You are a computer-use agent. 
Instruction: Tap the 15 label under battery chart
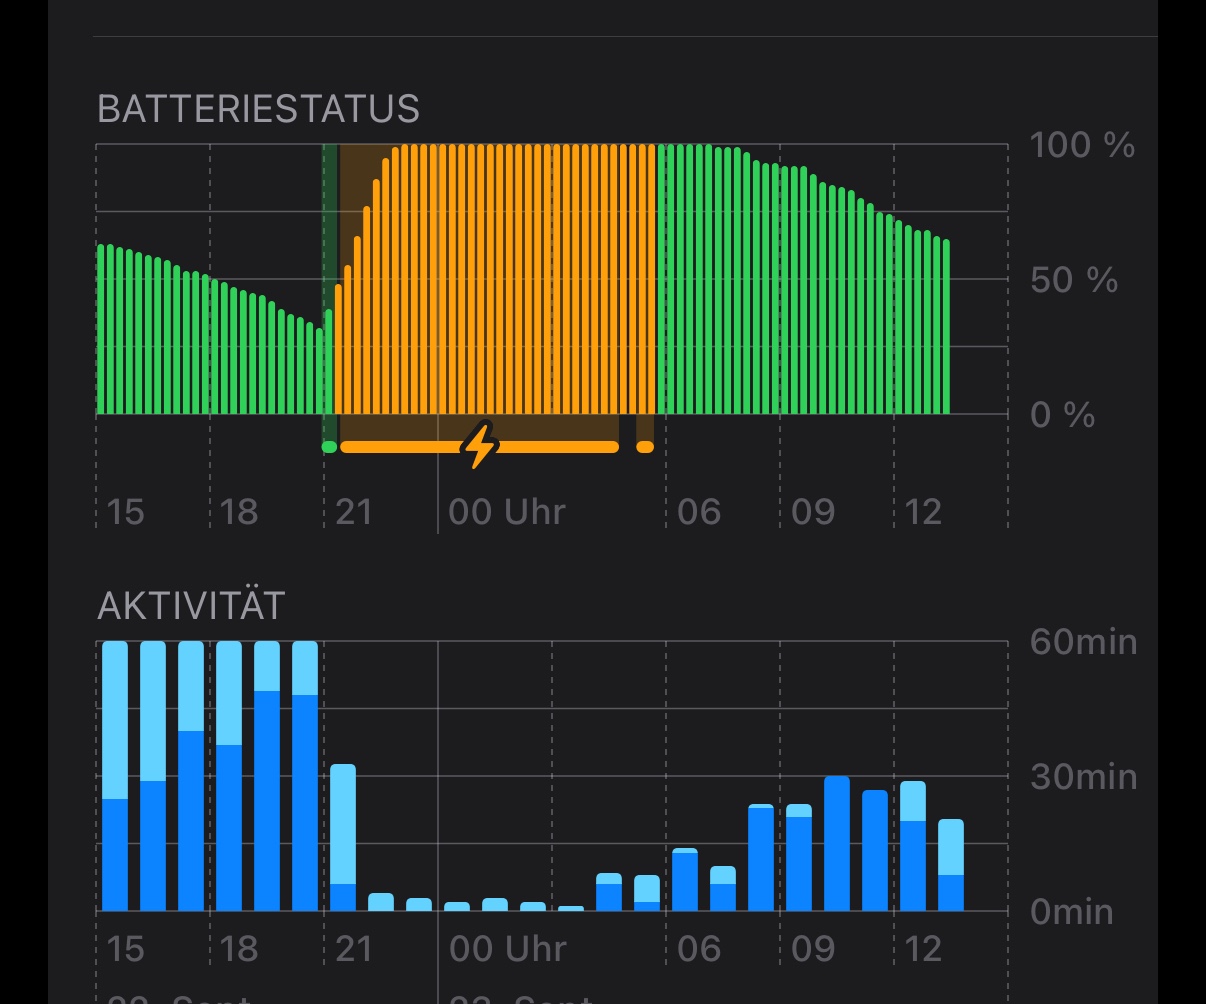[125, 512]
